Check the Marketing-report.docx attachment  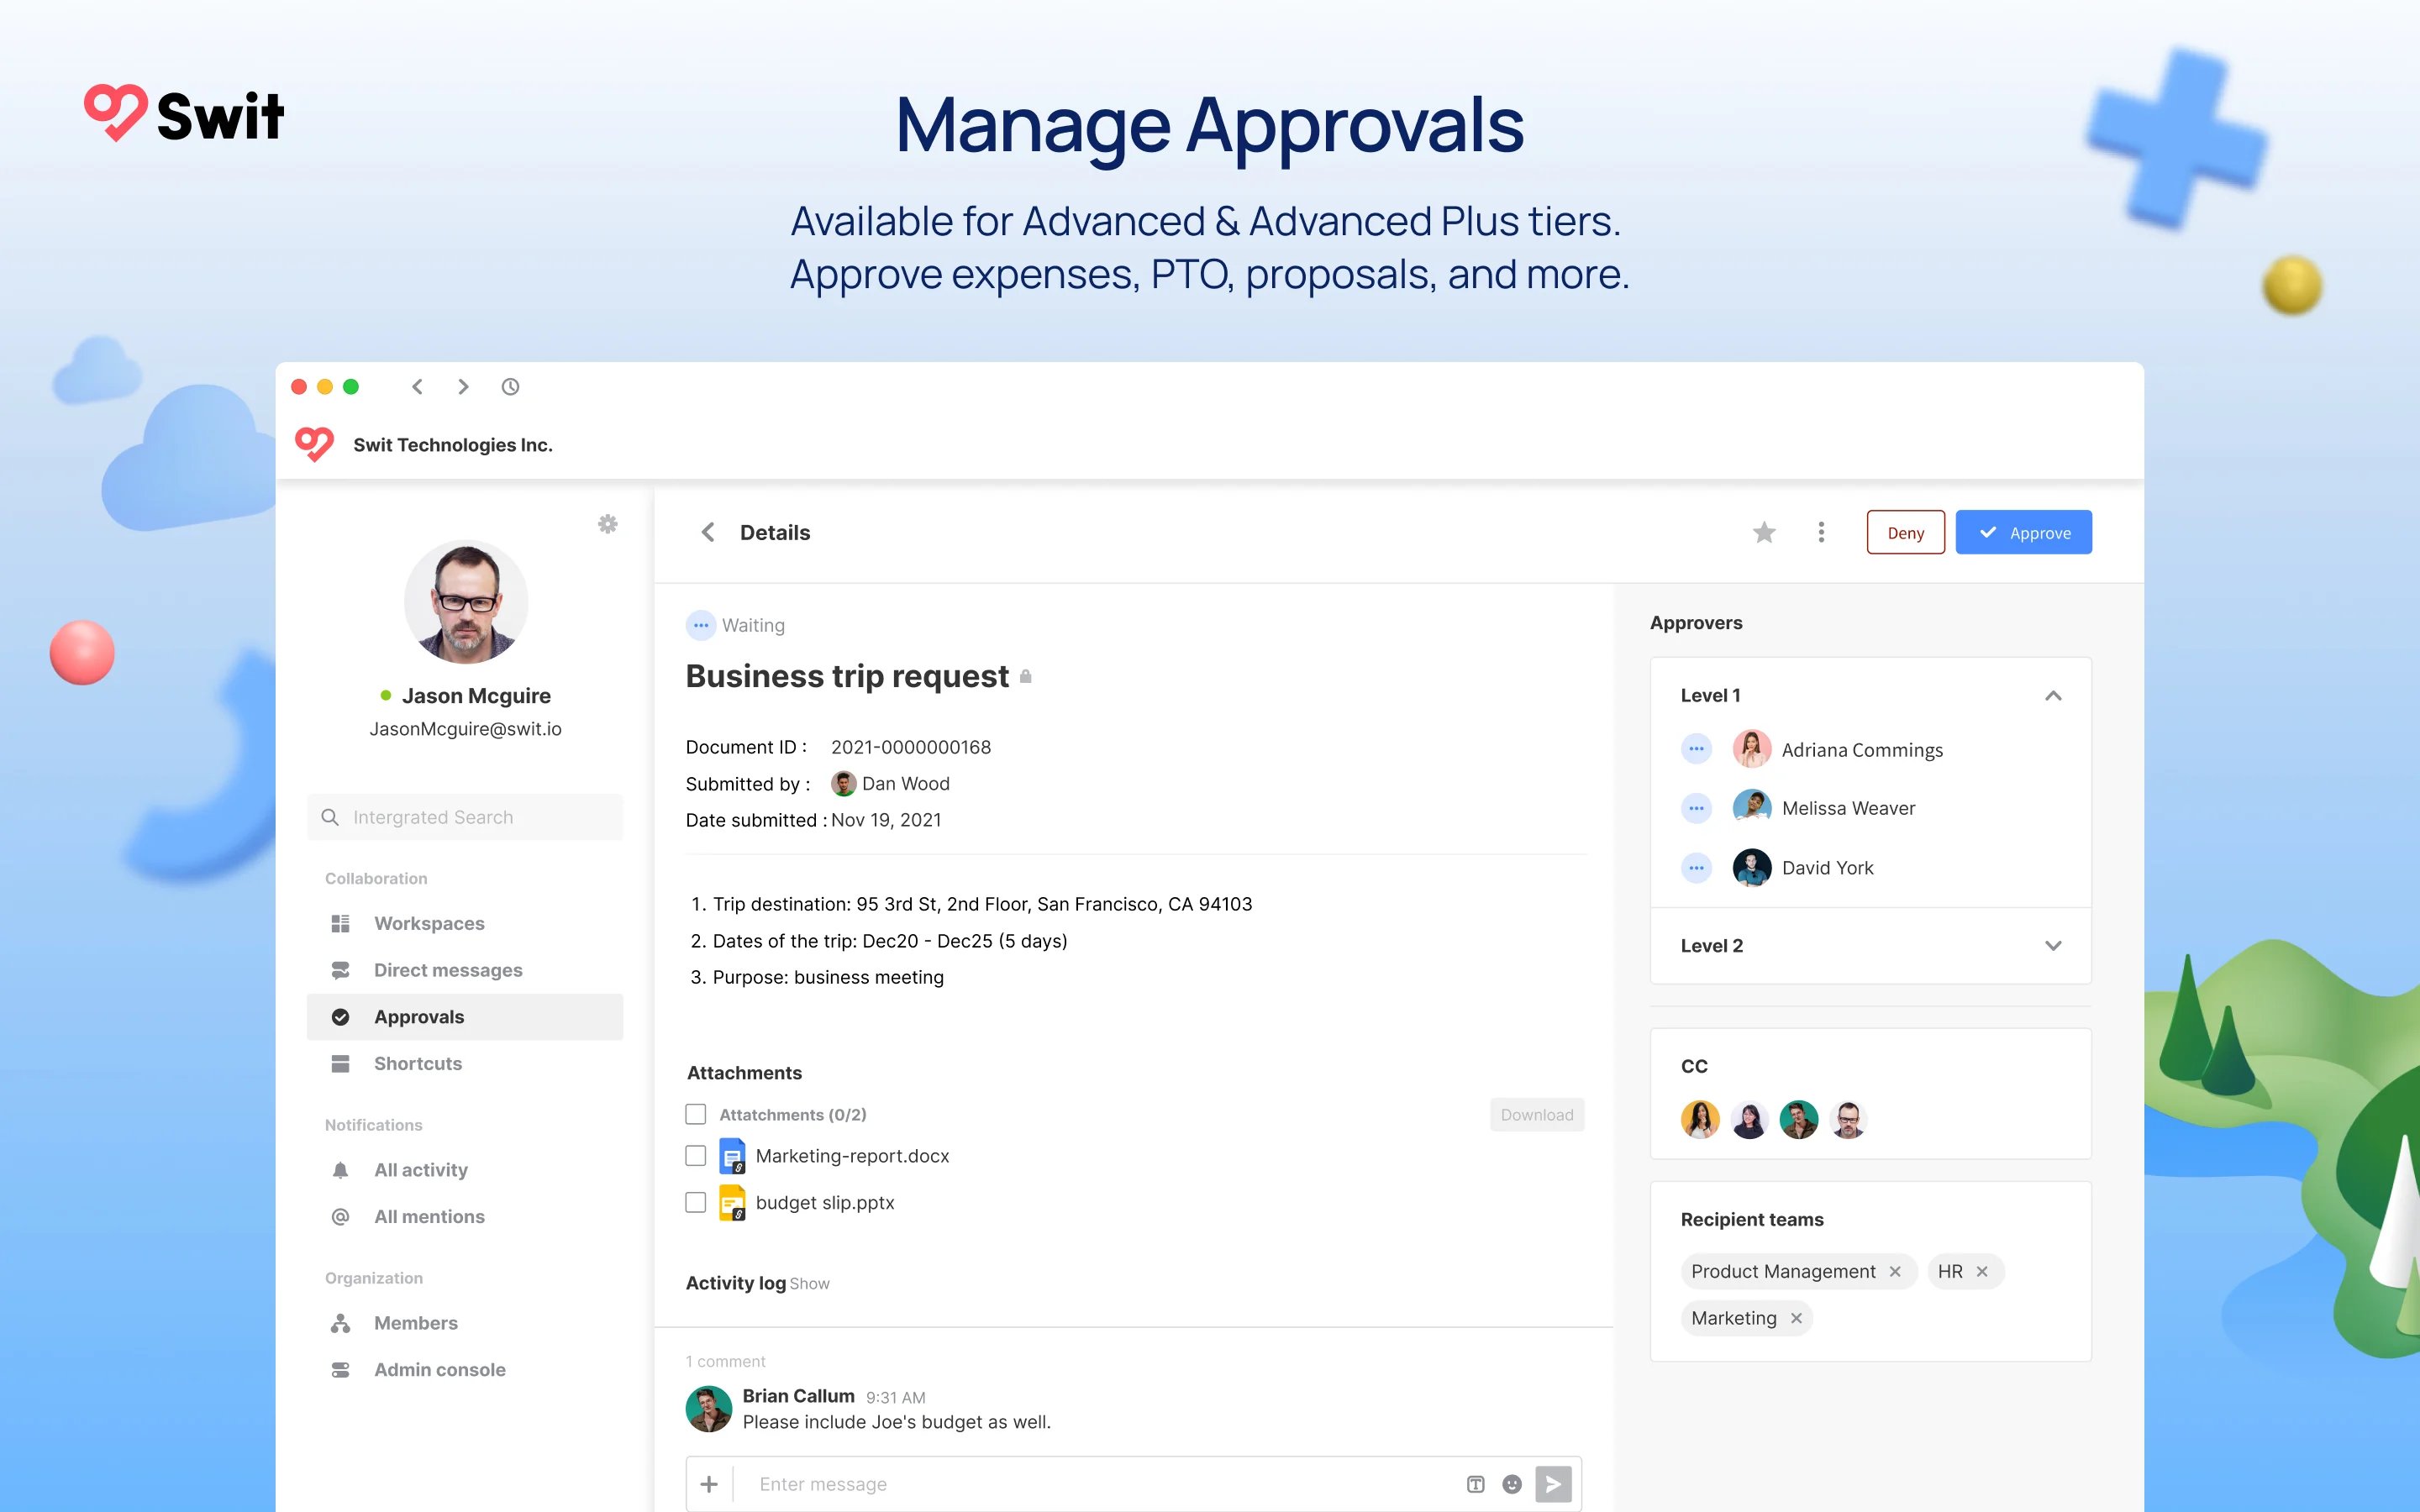point(696,1155)
